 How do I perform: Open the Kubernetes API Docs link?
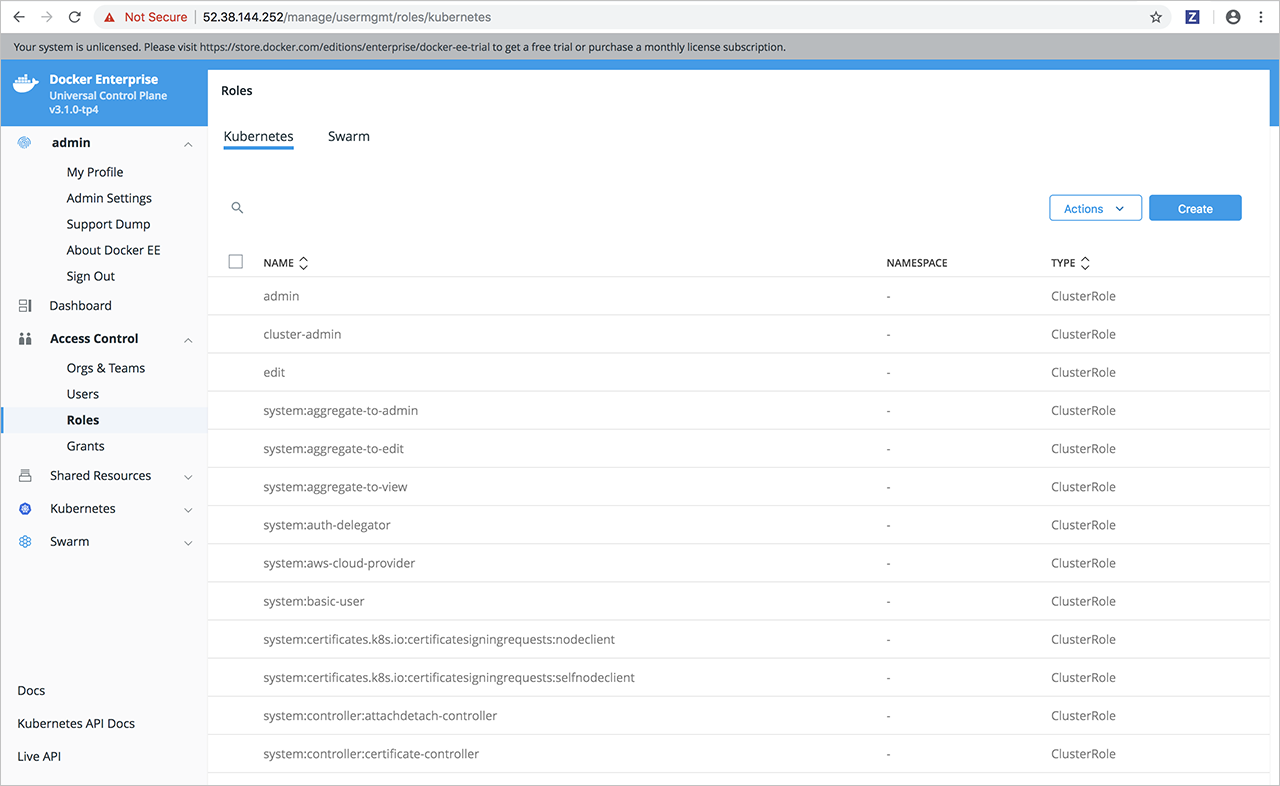click(76, 723)
